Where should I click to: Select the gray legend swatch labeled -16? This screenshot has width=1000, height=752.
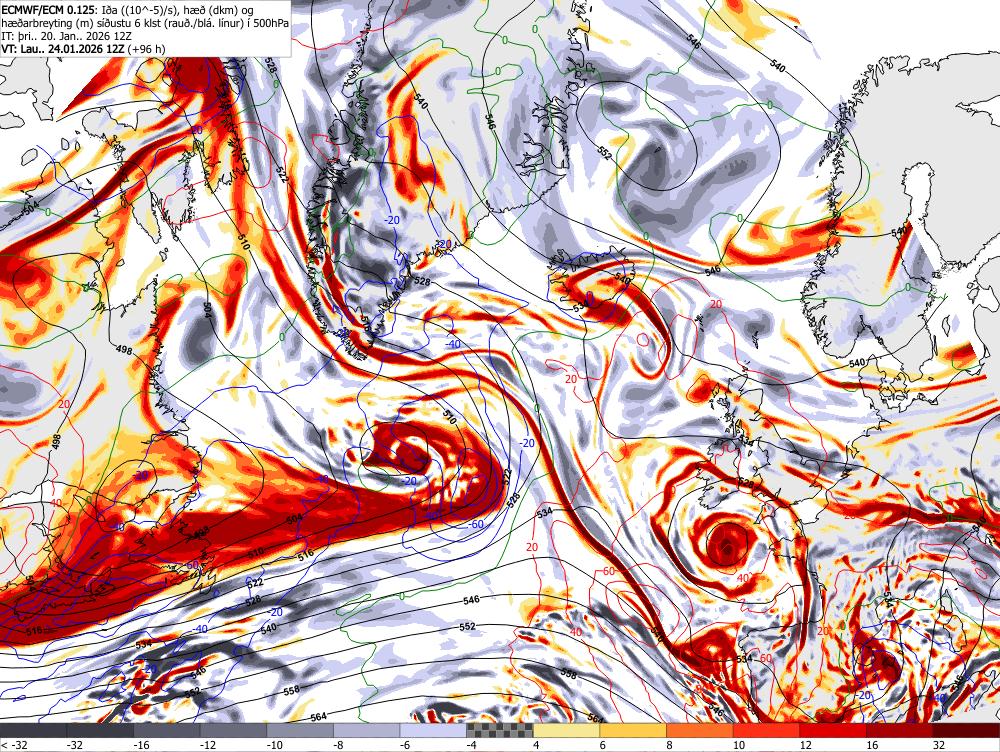[167, 731]
